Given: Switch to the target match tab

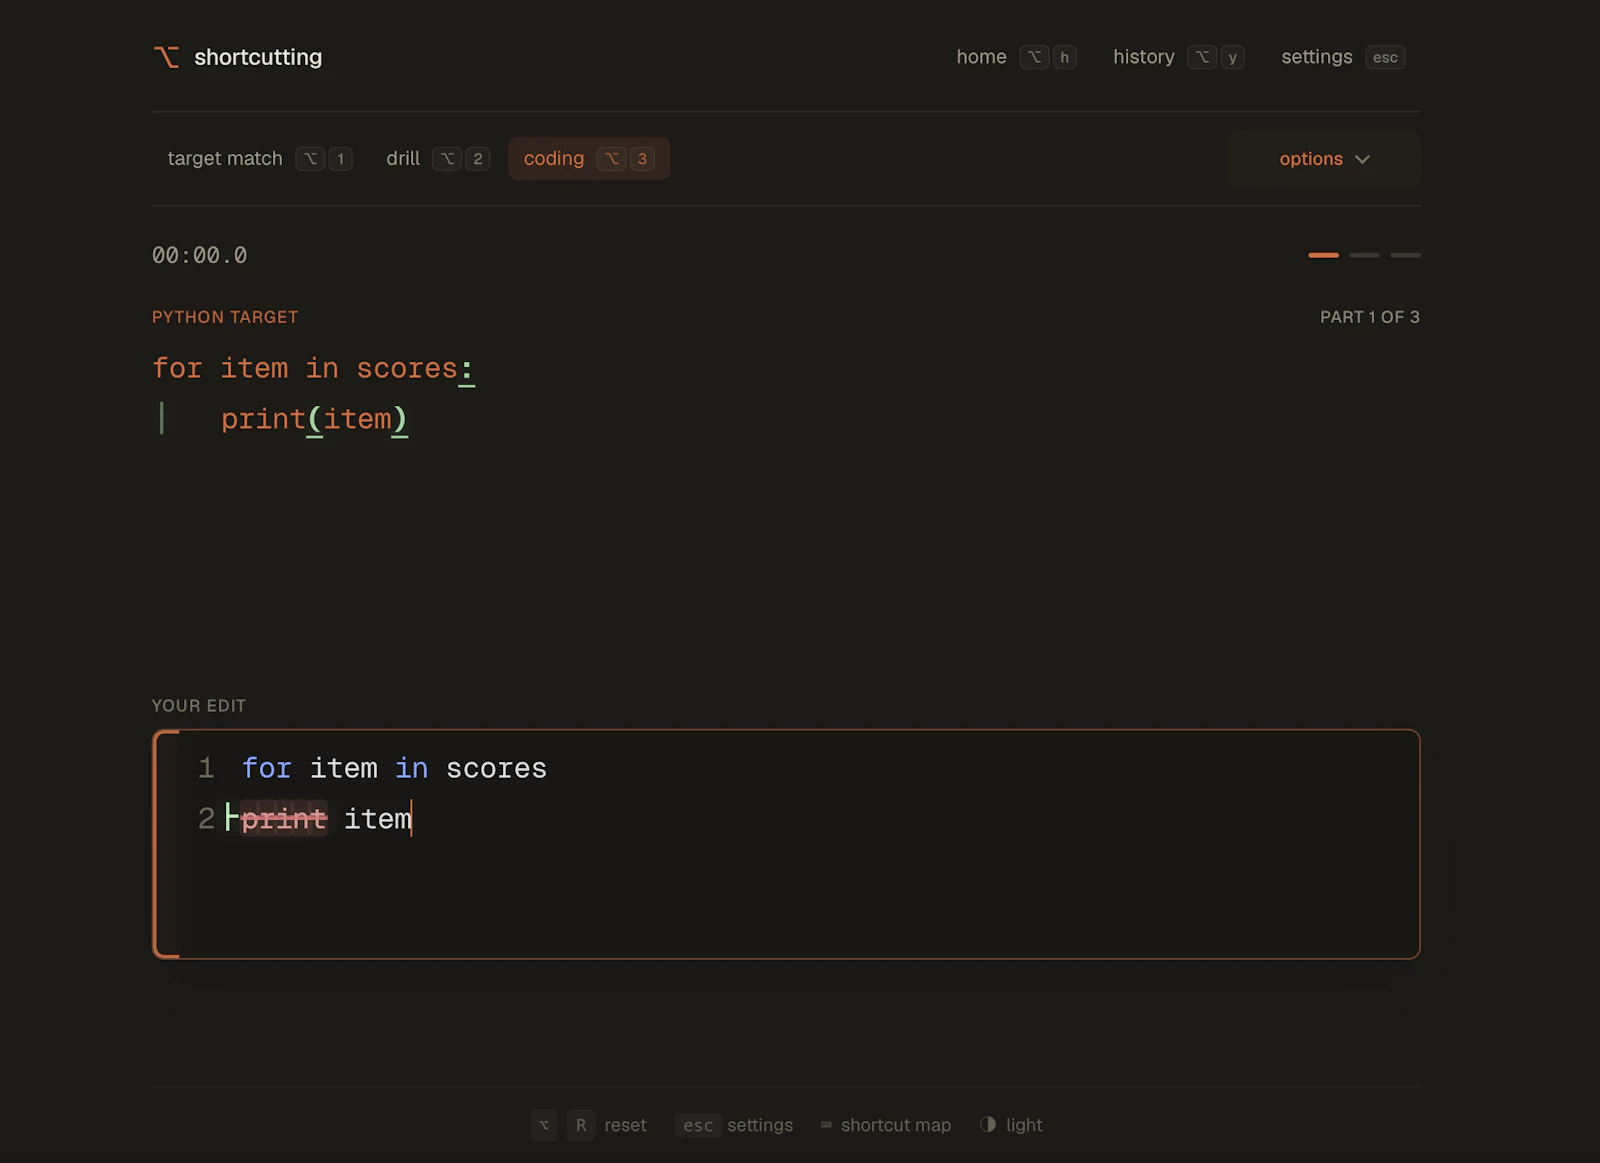Looking at the screenshot, I should [x=259, y=158].
